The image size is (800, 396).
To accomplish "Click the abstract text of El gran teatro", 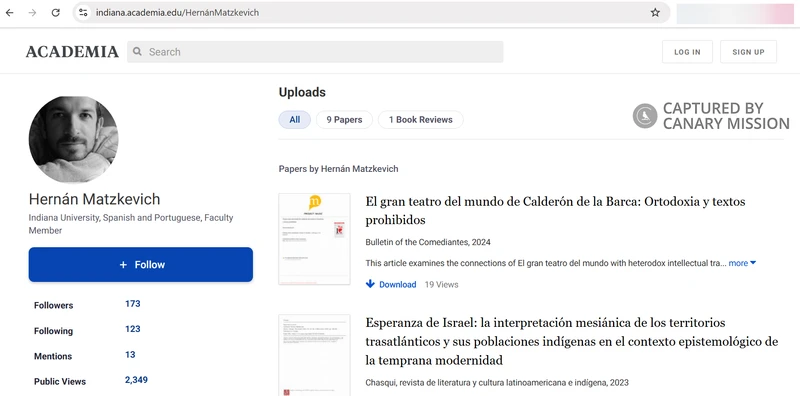I will (545, 263).
